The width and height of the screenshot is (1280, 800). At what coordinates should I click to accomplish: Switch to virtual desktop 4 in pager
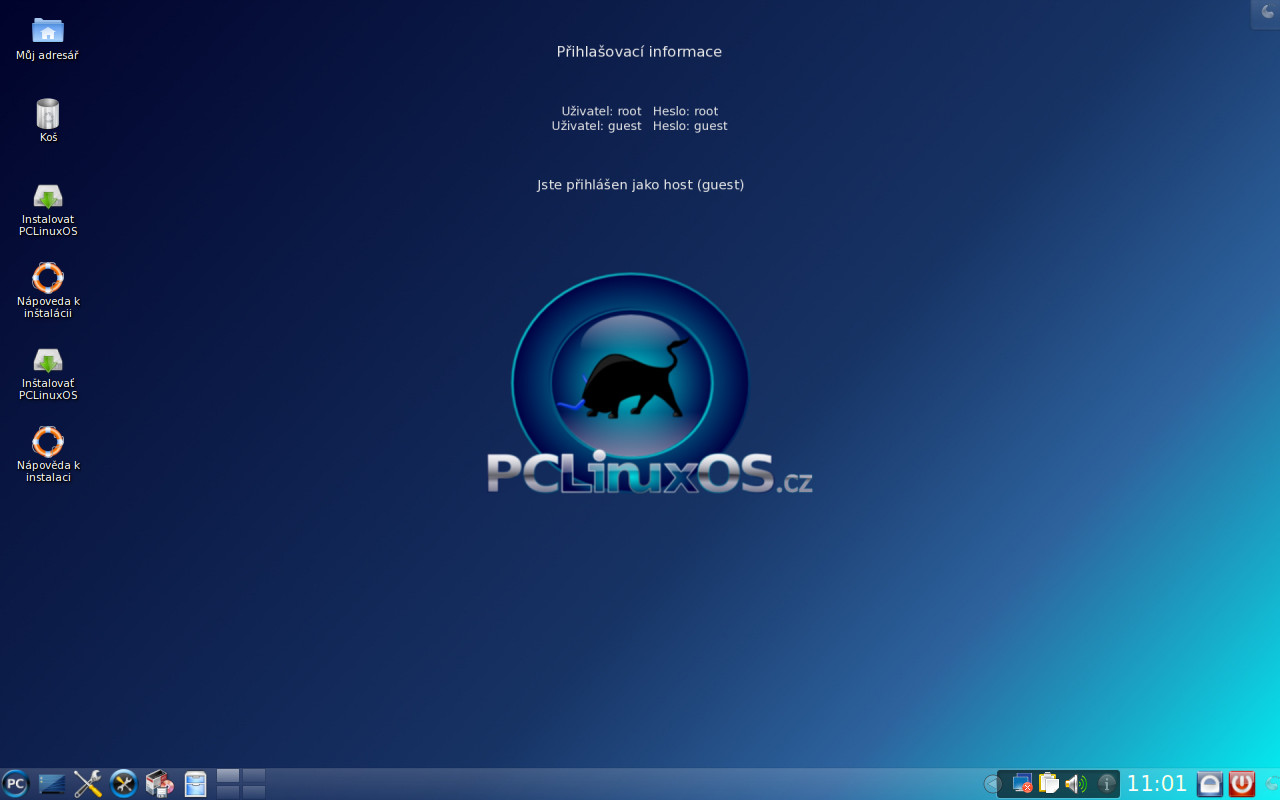point(254,792)
